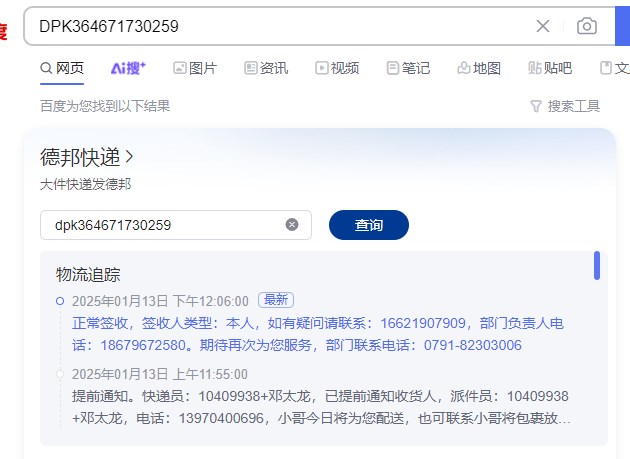630x459 pixels.
Task: Open the 地图 tab
Action: [479, 68]
